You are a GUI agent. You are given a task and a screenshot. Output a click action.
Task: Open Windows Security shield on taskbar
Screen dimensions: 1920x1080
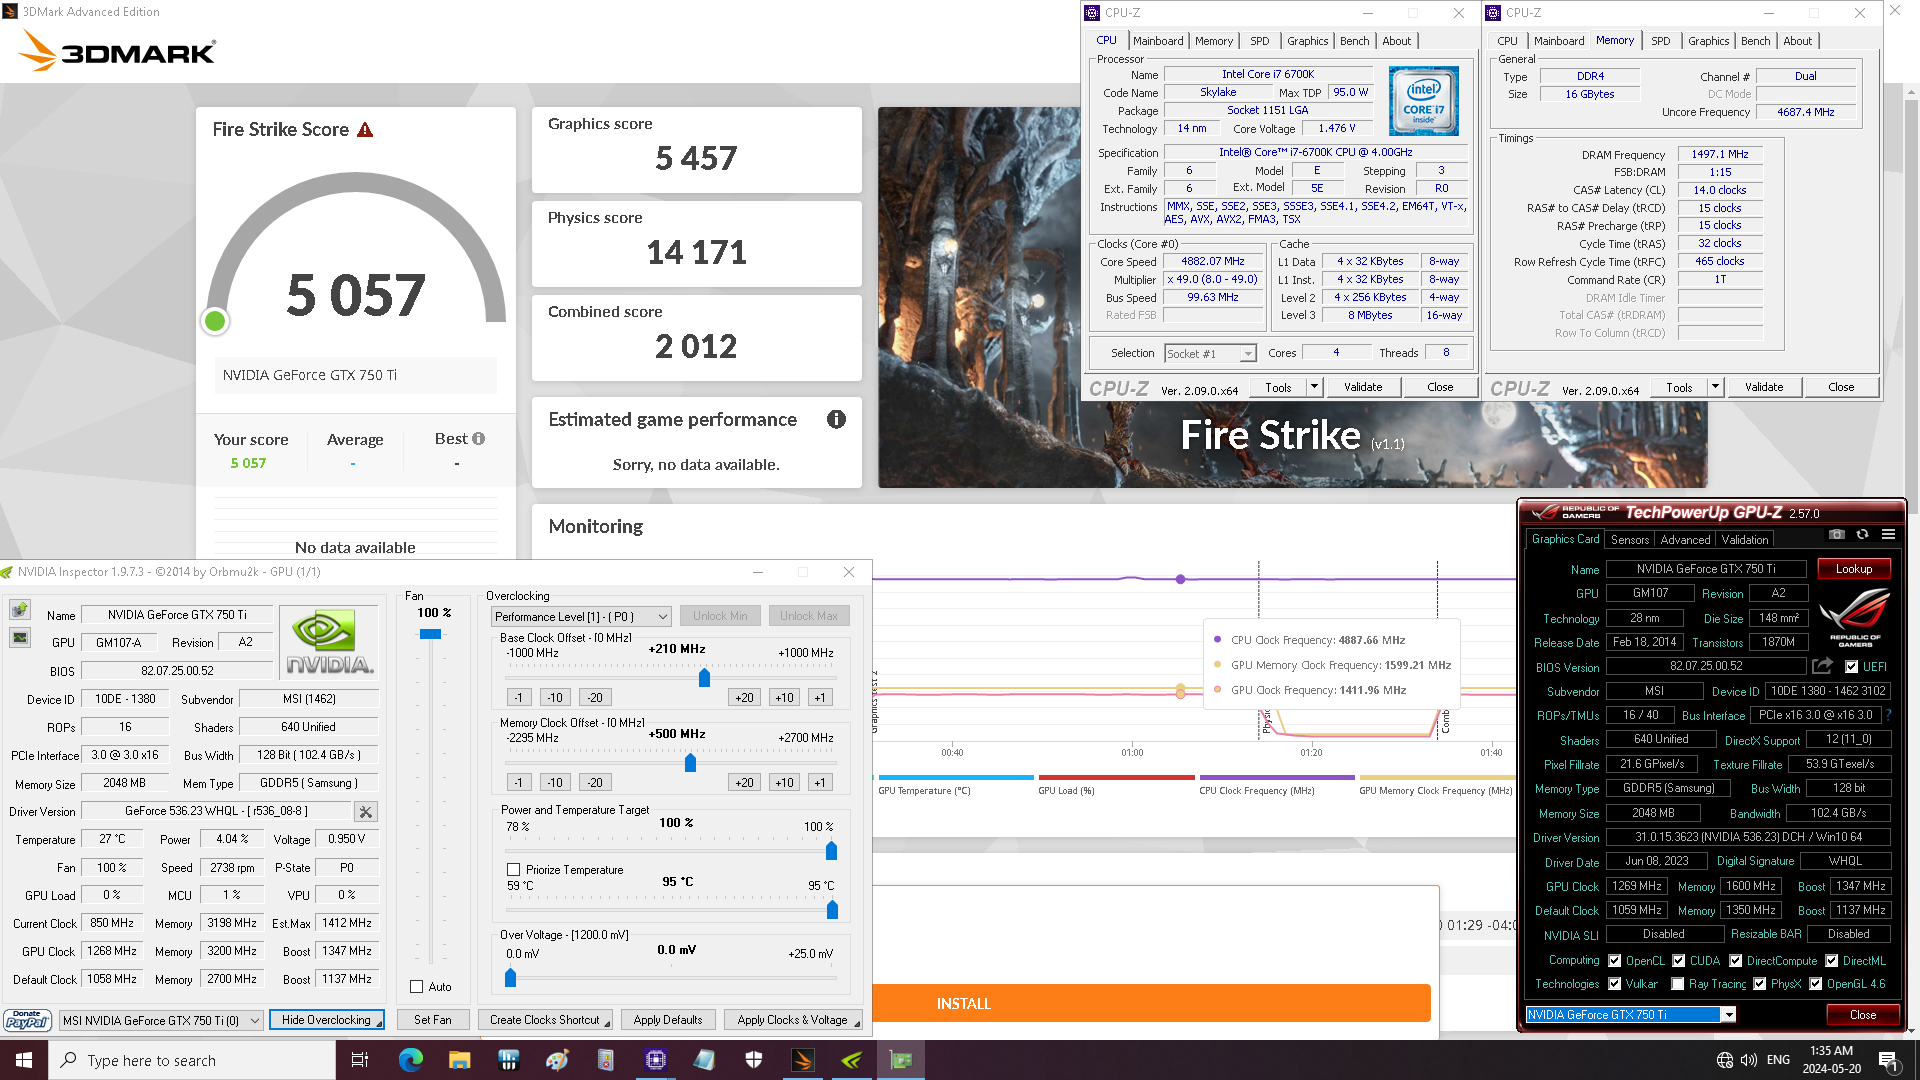coord(754,1060)
